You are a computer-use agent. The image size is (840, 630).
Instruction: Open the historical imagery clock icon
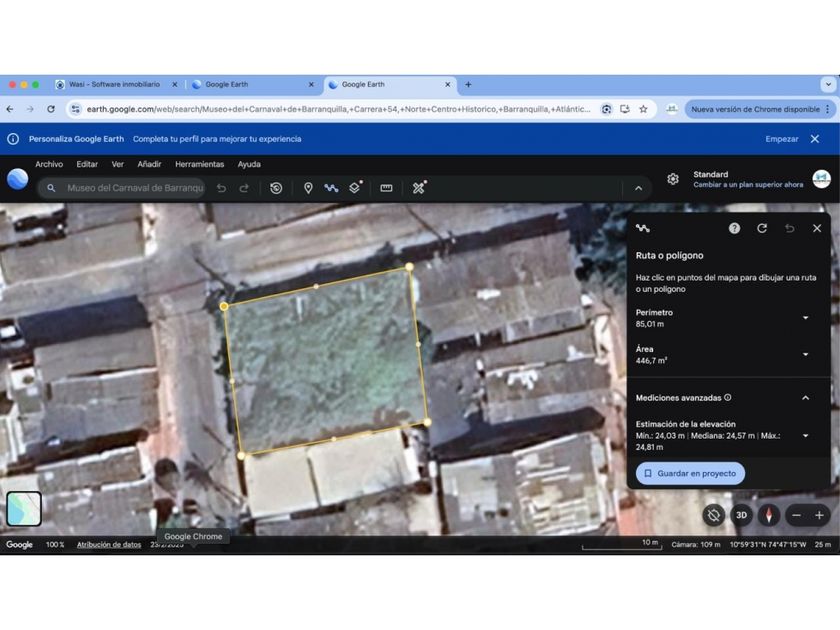(276, 188)
